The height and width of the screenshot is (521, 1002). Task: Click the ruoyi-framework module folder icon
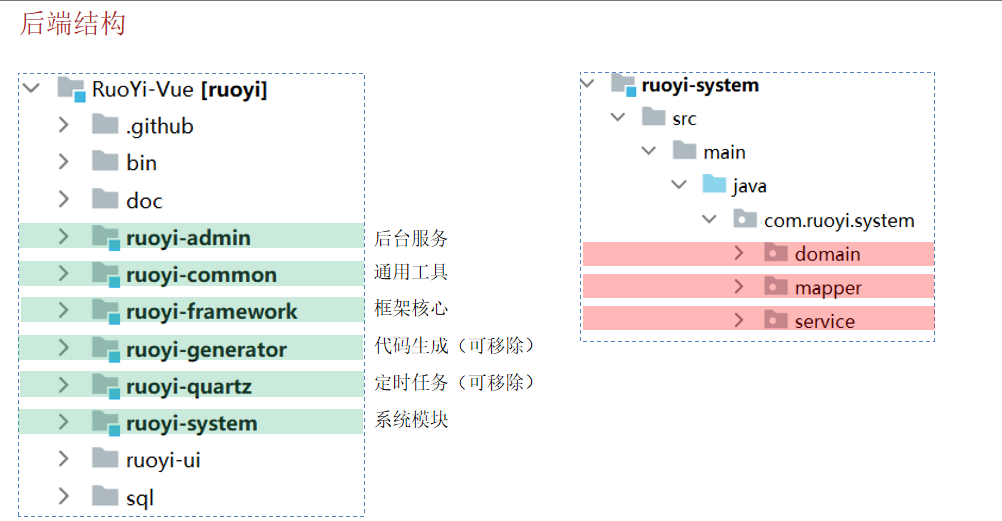(106, 311)
